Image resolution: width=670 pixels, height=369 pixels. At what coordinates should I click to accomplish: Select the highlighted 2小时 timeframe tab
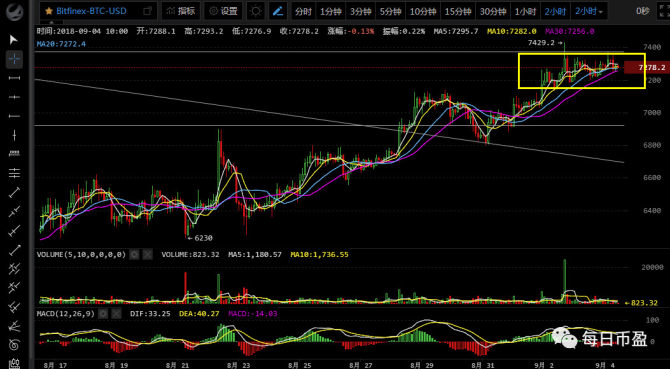(555, 12)
